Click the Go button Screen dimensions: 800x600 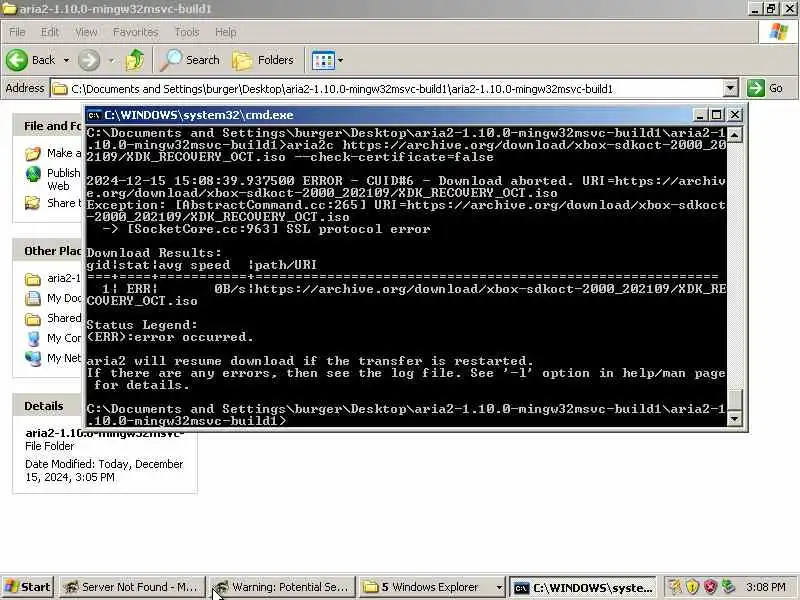(x=765, y=88)
